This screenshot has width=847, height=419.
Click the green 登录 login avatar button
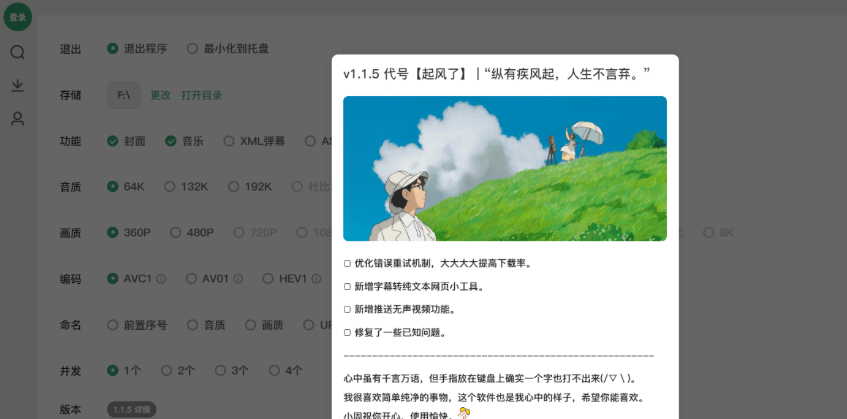tap(18, 17)
